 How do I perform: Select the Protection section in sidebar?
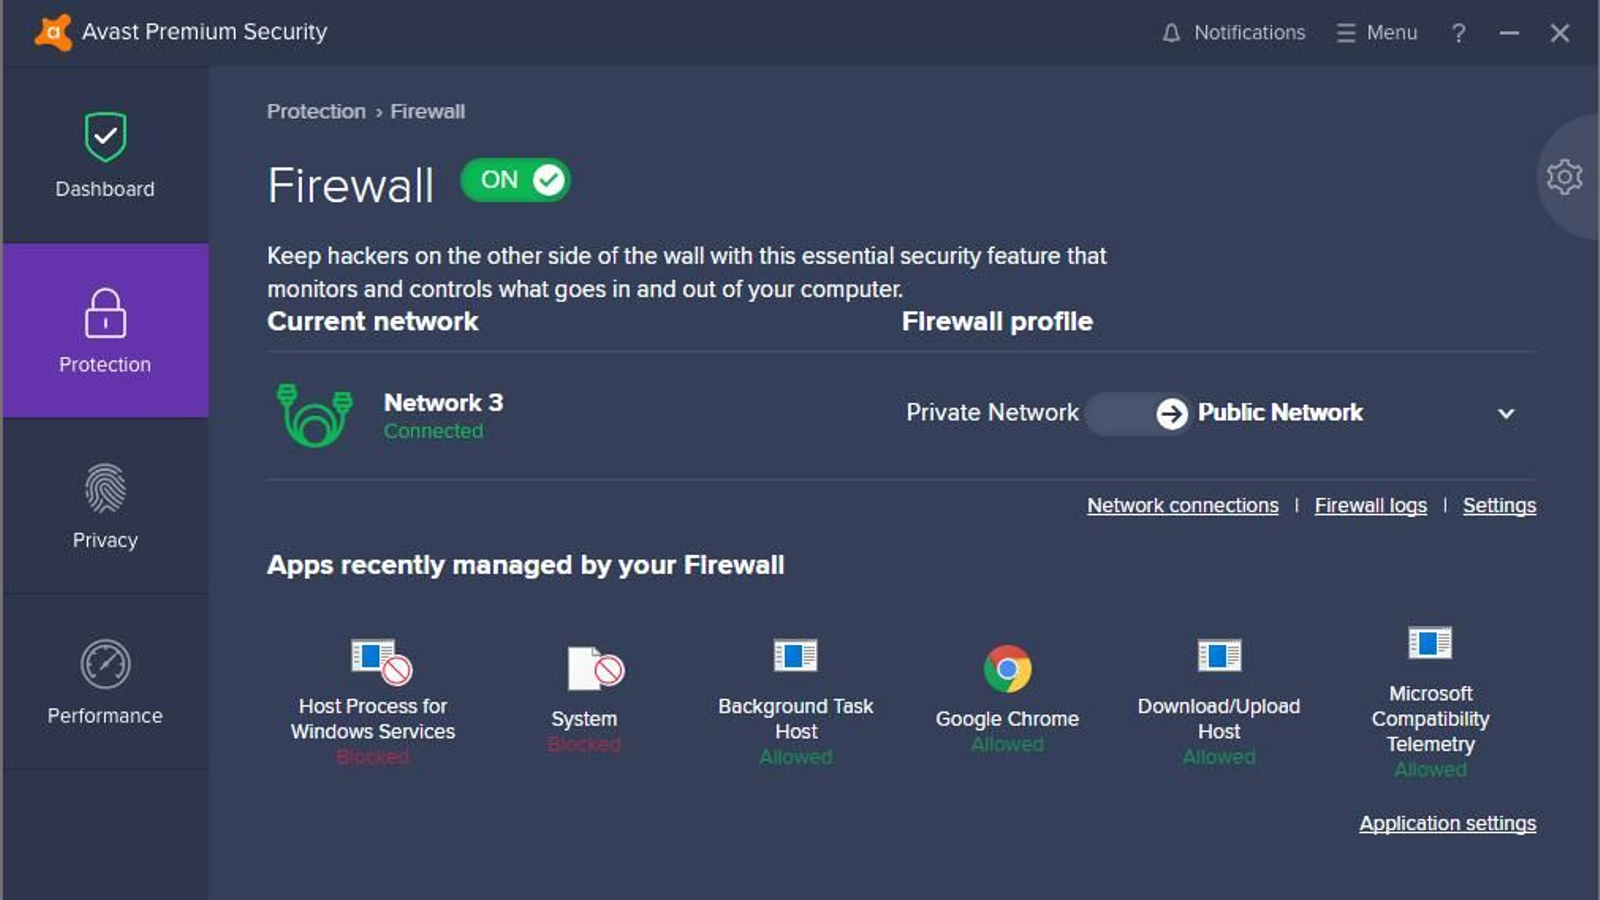[104, 330]
